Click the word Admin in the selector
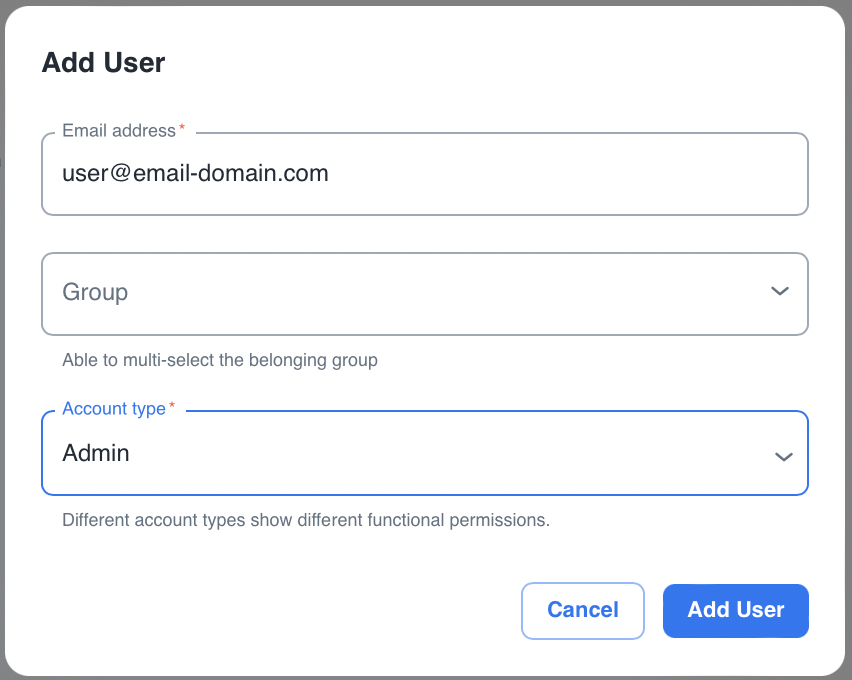 click(96, 453)
